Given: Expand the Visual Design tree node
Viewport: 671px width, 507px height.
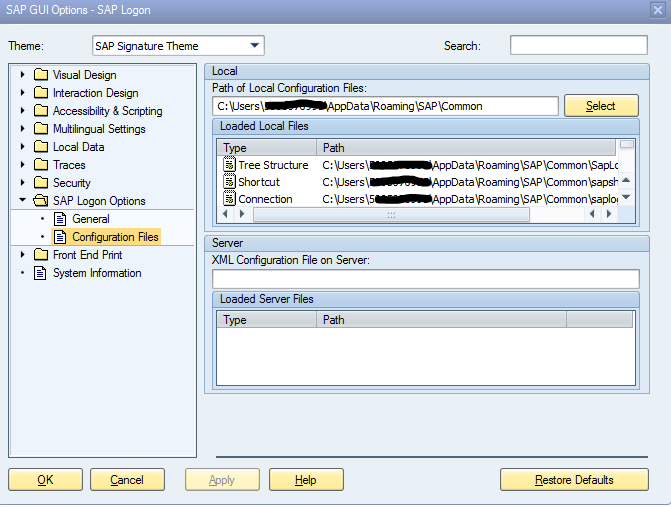Looking at the screenshot, I should coord(23,74).
